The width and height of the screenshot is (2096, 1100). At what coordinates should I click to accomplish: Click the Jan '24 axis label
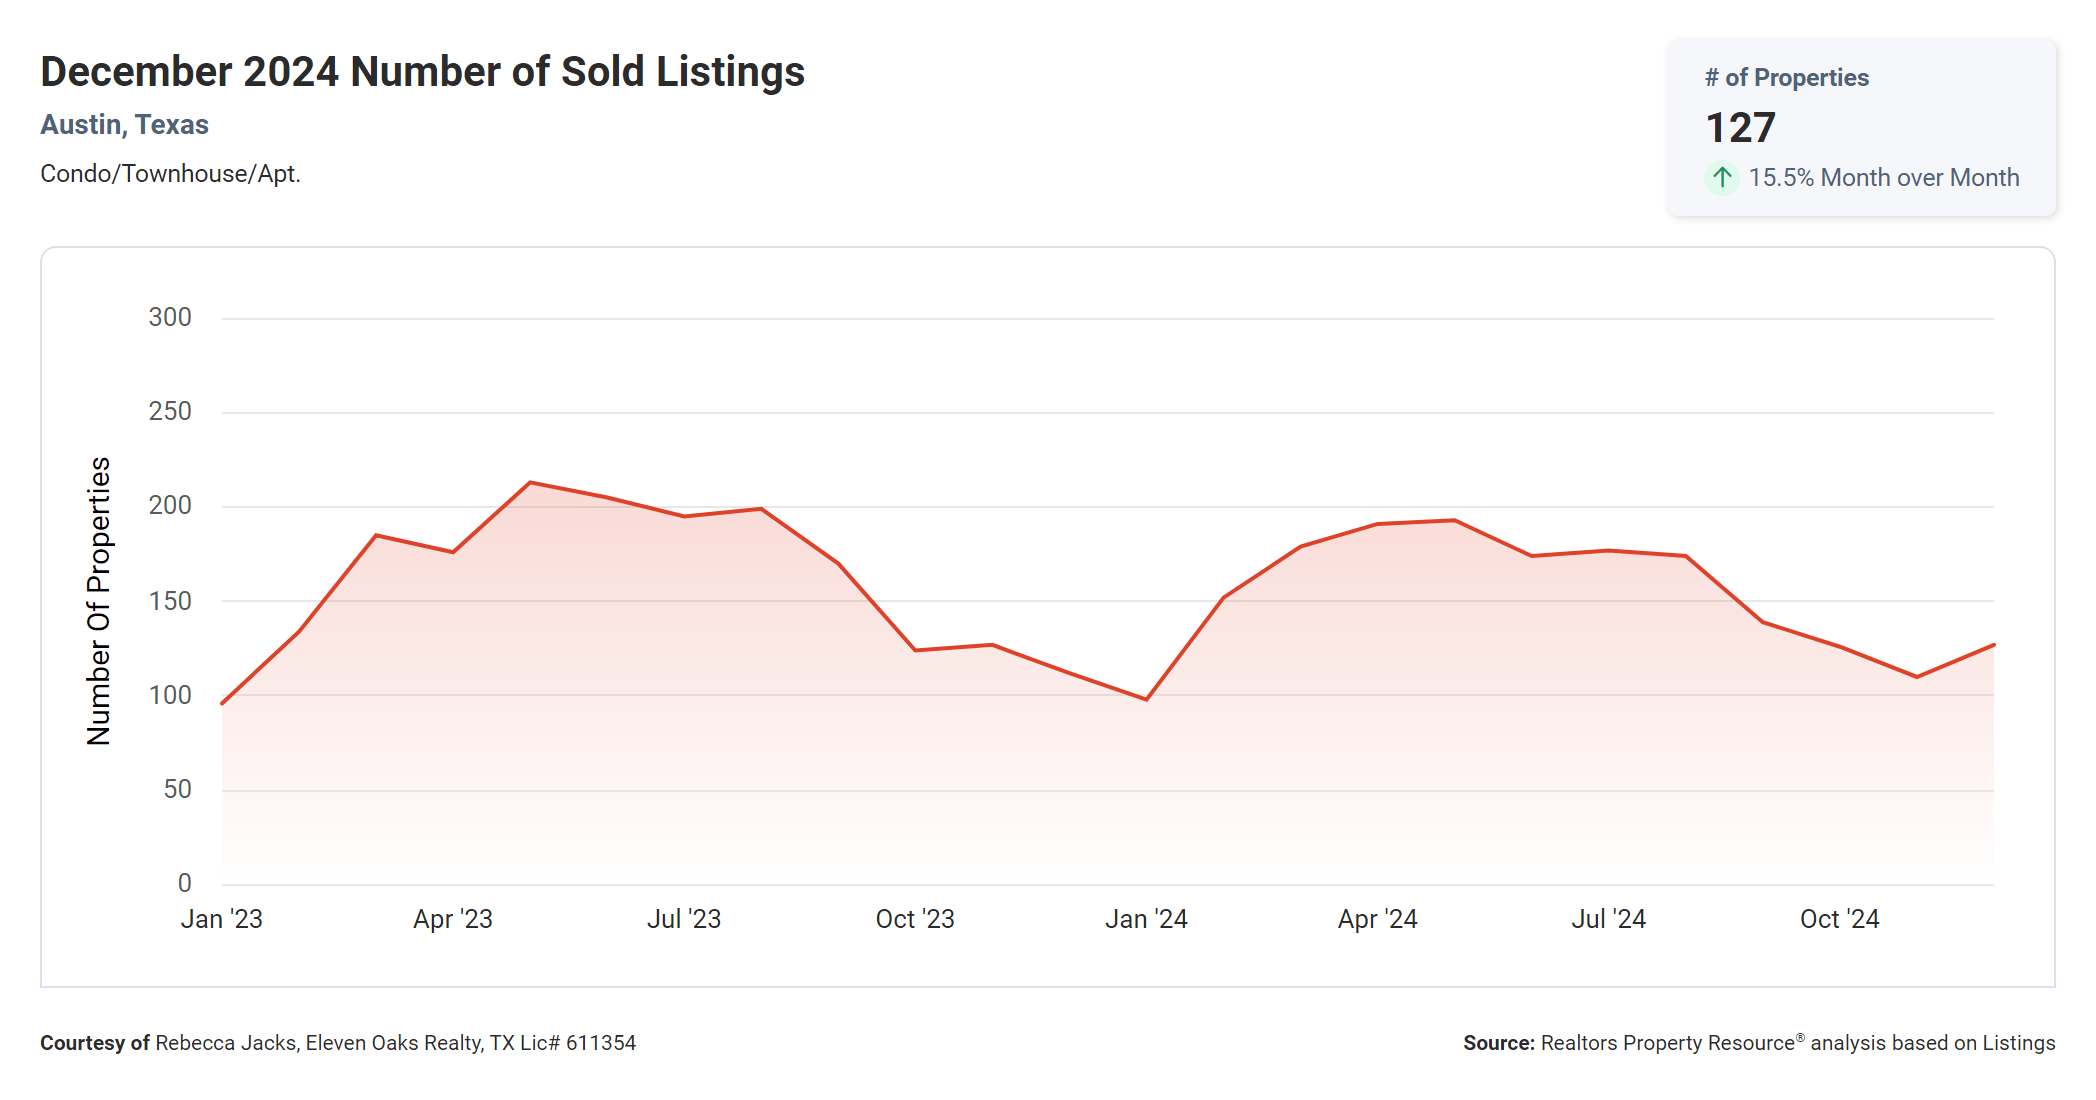tap(1146, 919)
